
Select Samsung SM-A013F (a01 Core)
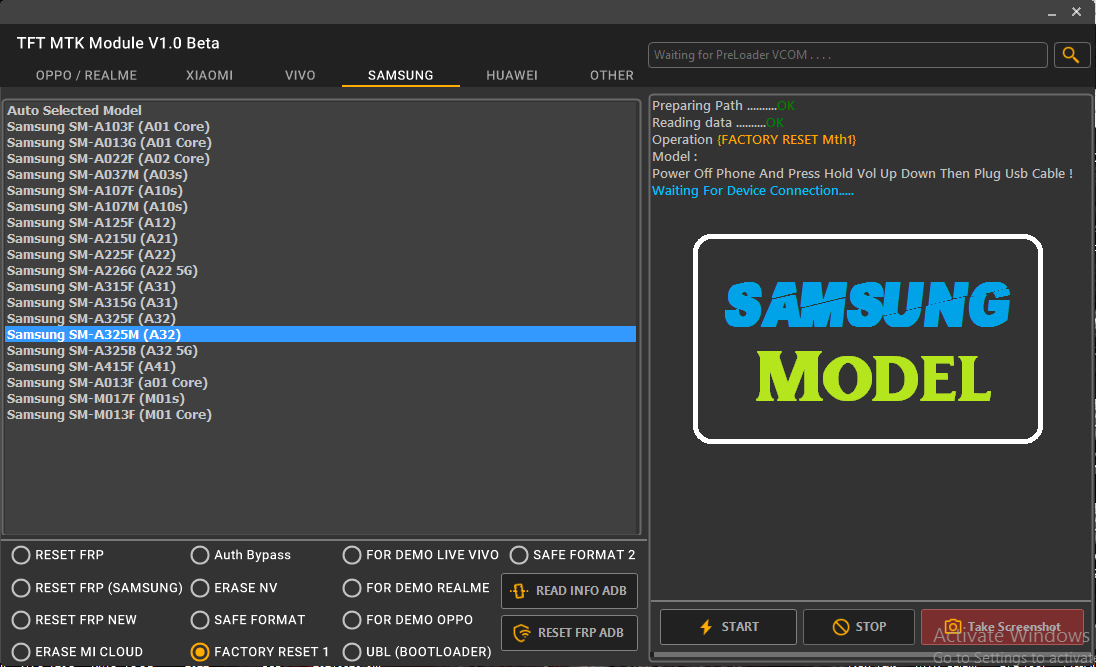[x=320, y=383]
